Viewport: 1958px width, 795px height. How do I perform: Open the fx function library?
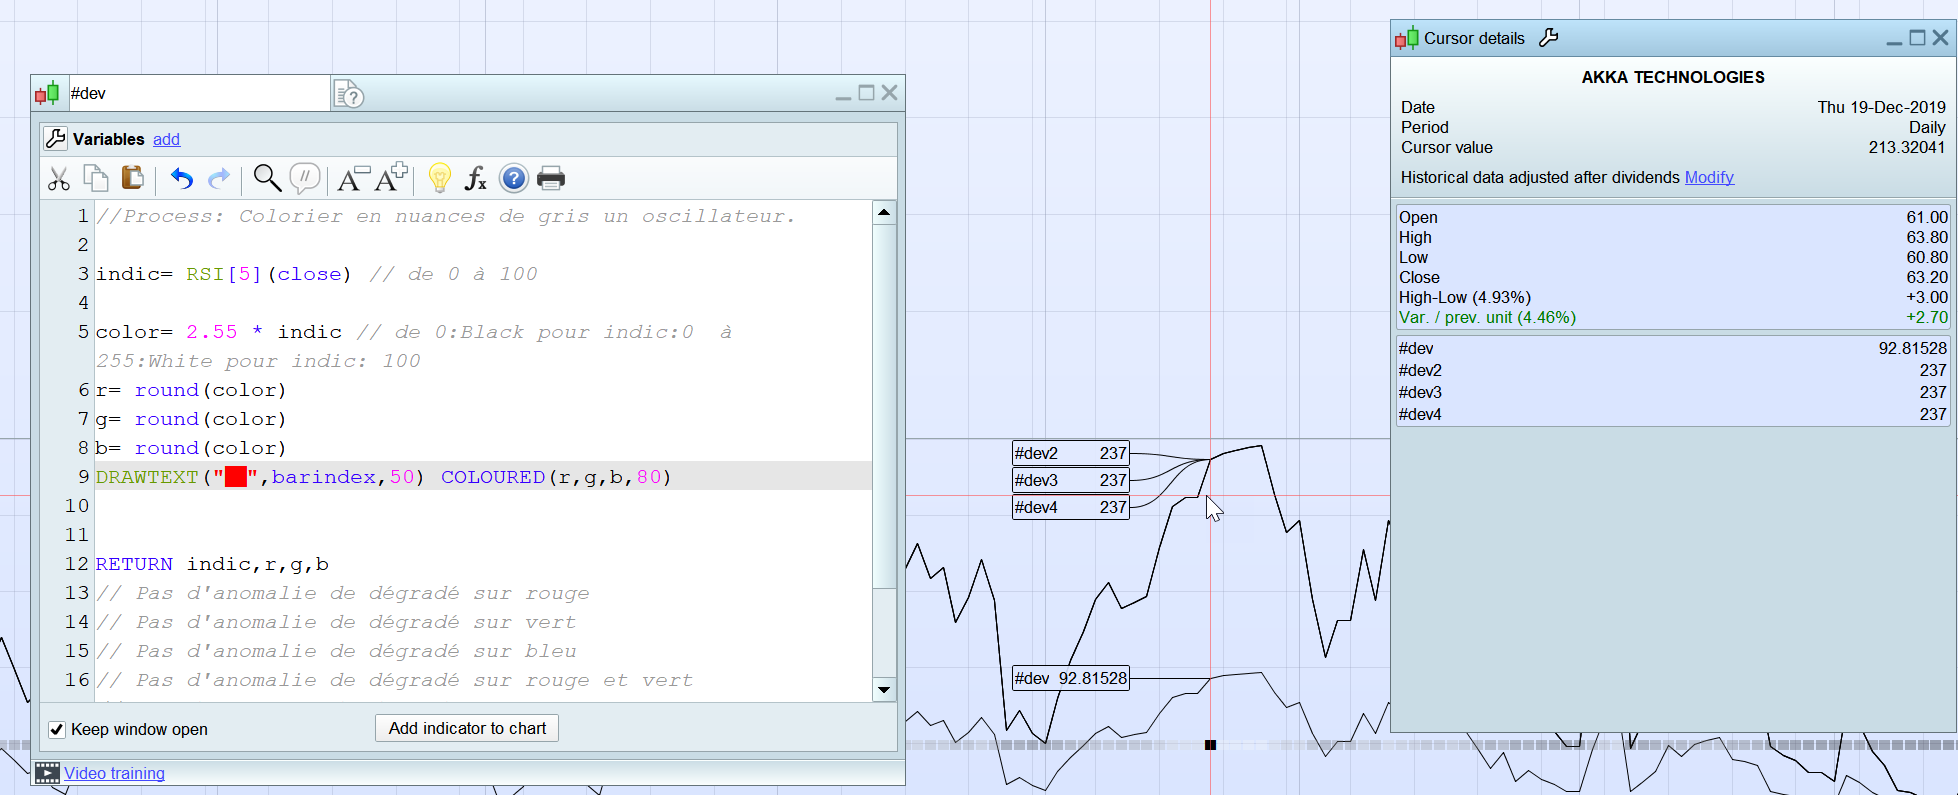(x=476, y=179)
